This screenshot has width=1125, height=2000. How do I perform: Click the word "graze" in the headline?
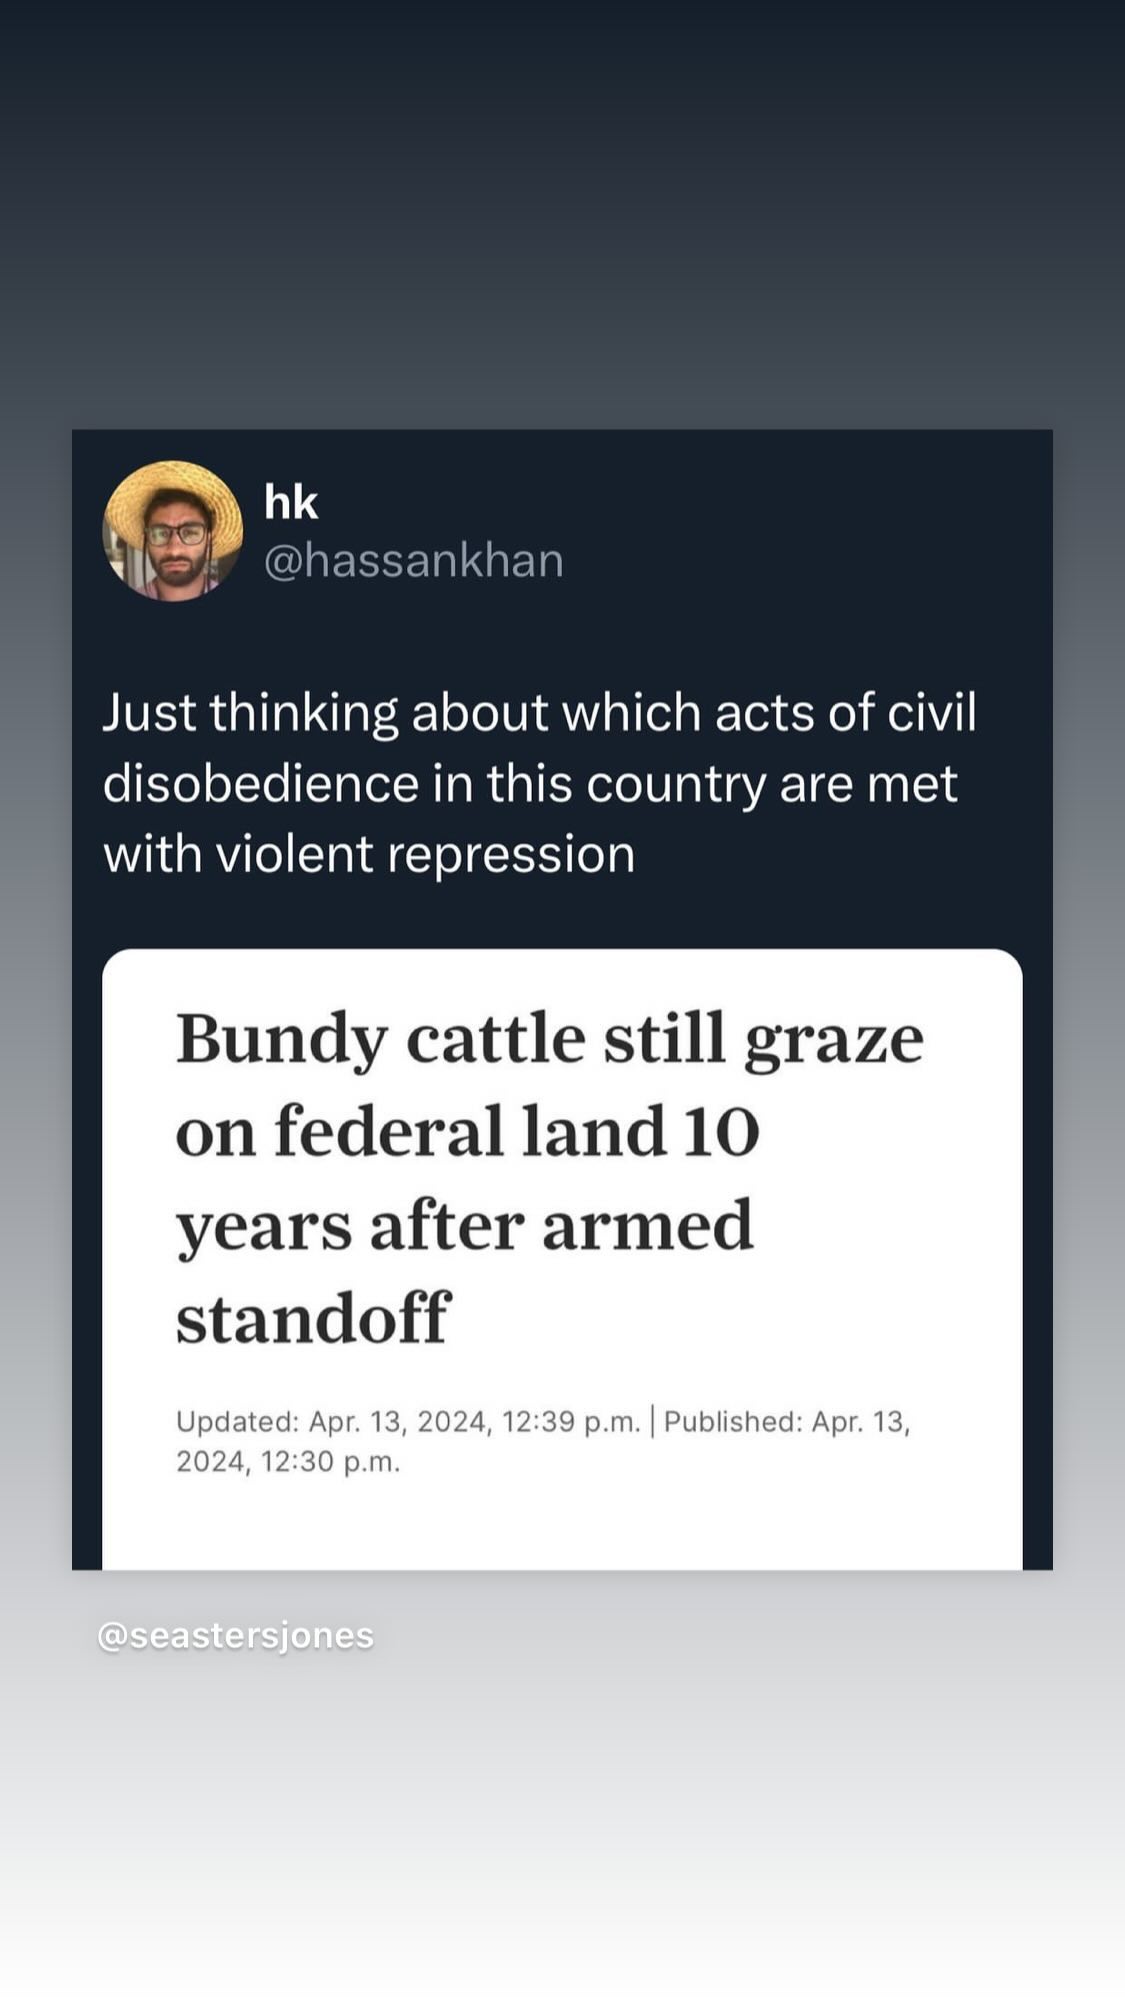click(833, 1040)
